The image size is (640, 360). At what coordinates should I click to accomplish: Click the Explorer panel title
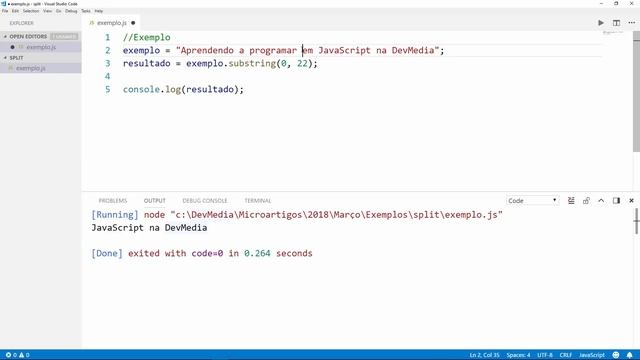tap(22, 23)
